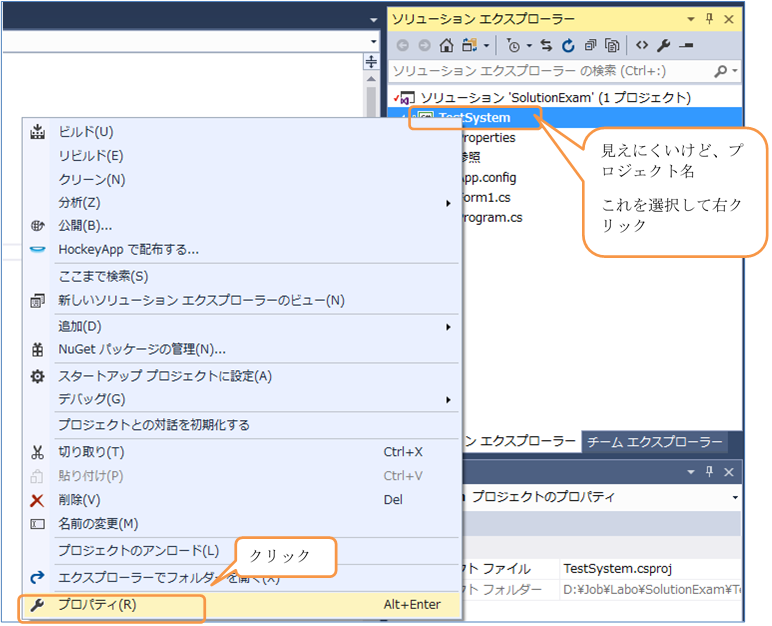Click the Pending Changes Filter clock icon

[x=513, y=46]
